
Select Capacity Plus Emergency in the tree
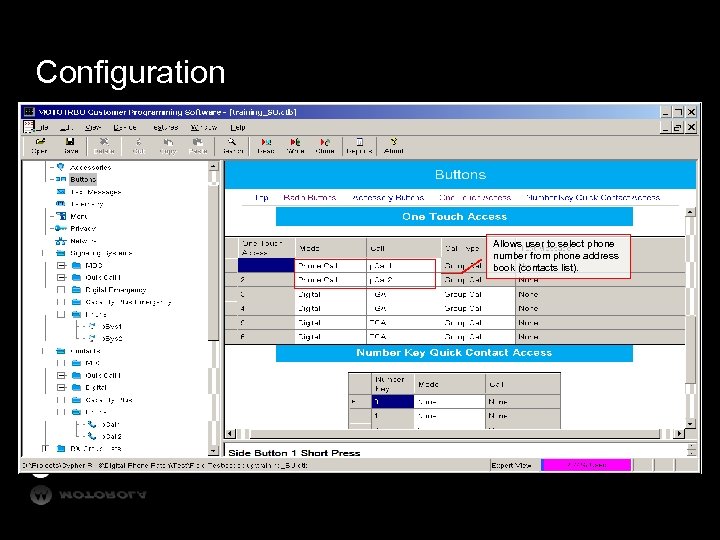pos(129,302)
